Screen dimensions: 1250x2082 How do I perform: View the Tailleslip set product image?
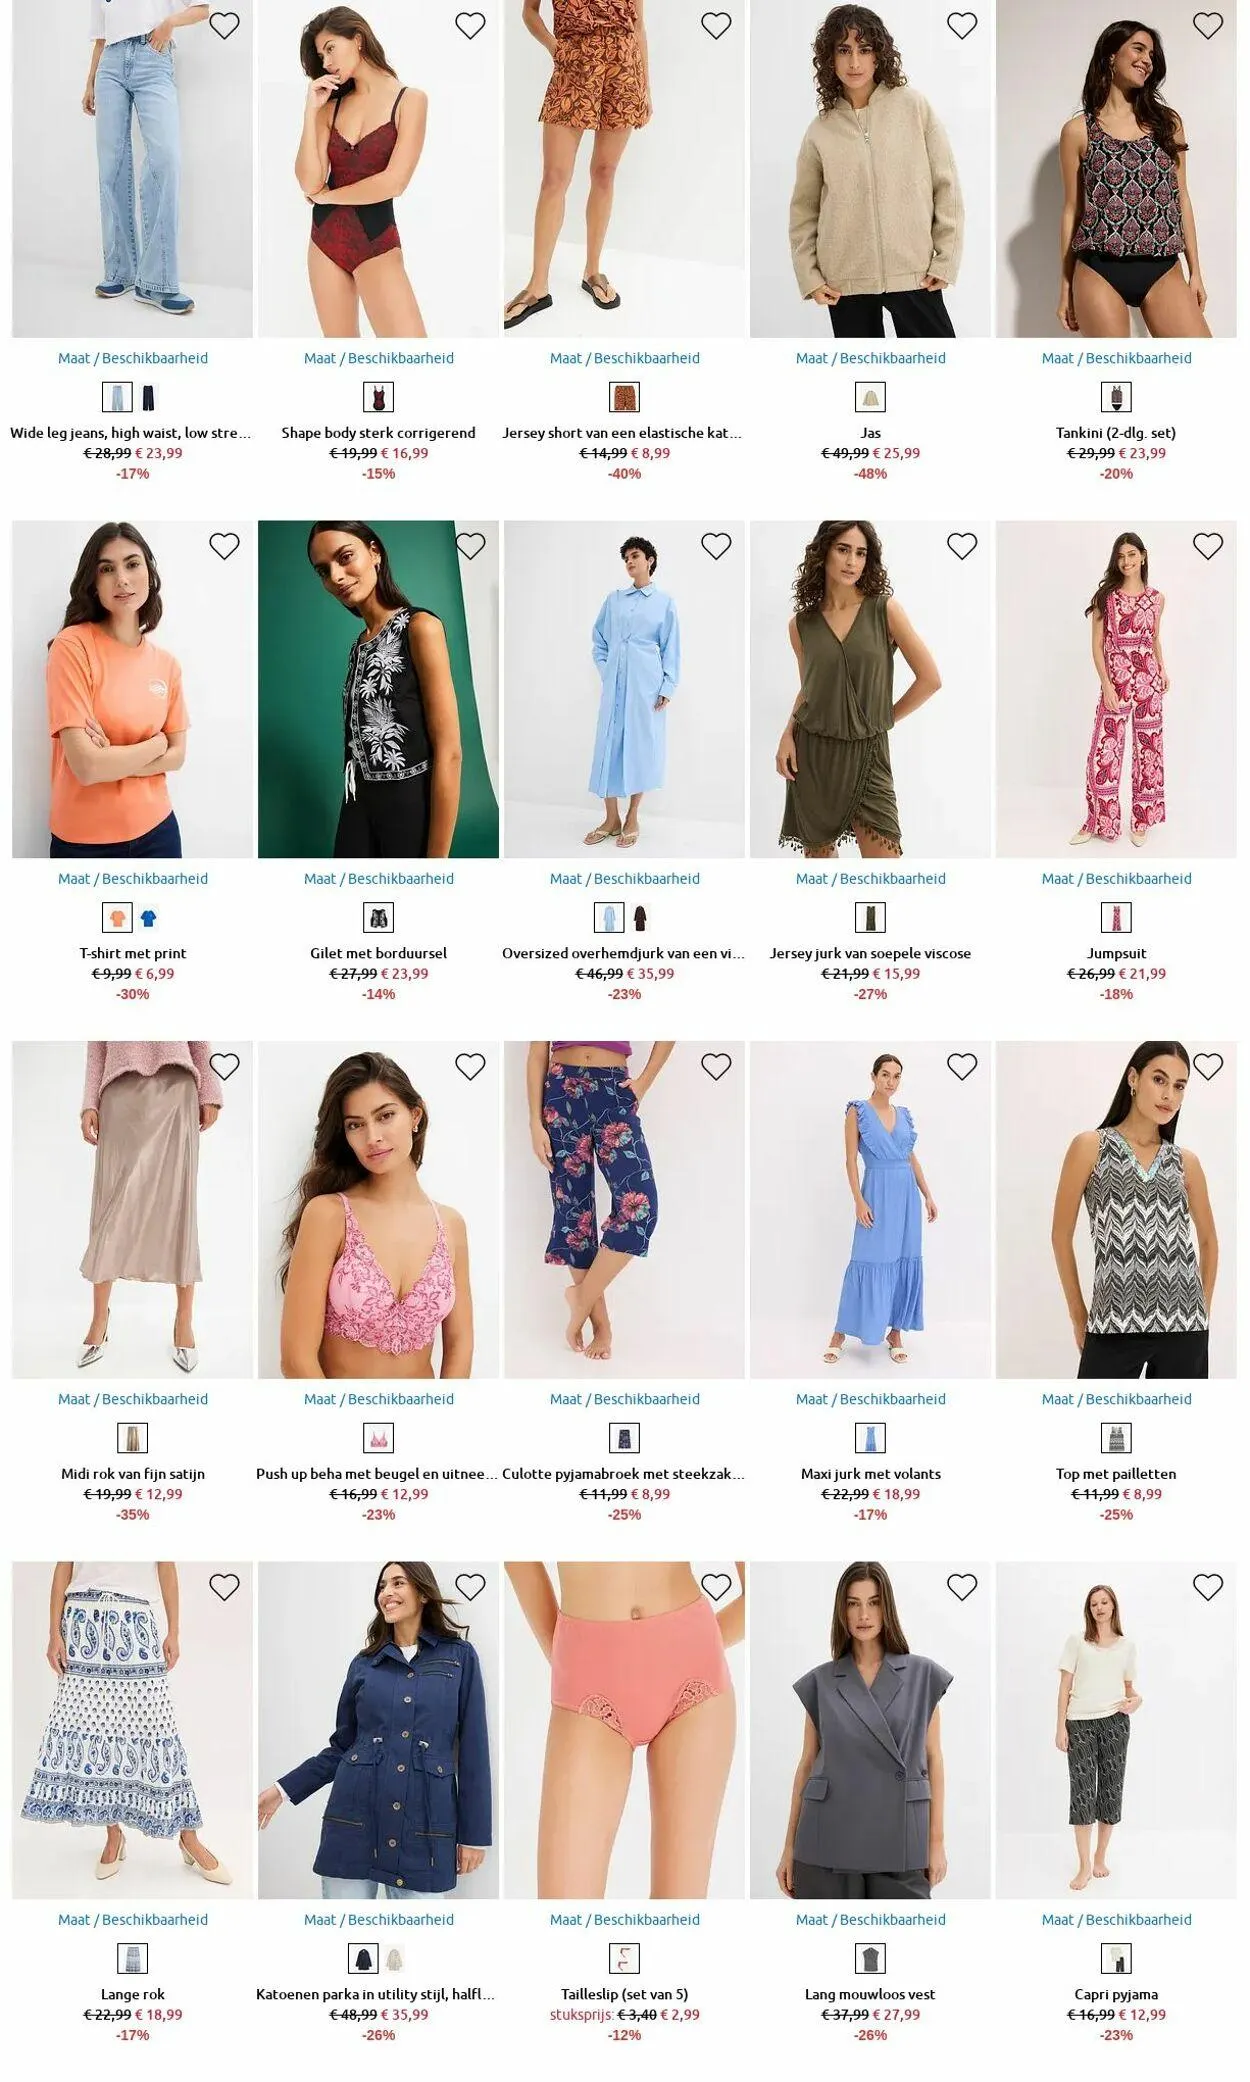pos(624,1730)
